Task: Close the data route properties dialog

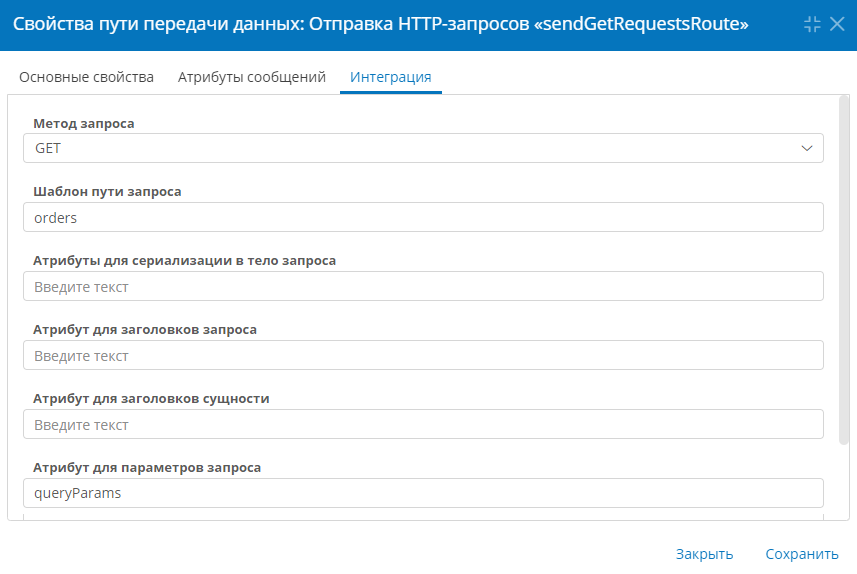Action: point(837,24)
